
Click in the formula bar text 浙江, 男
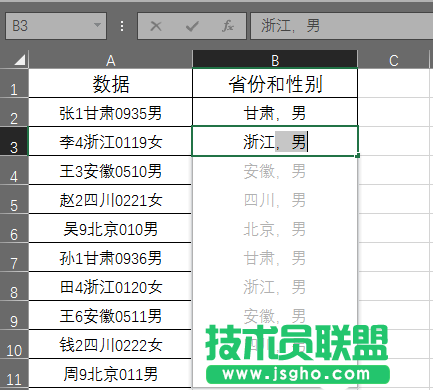(290, 26)
